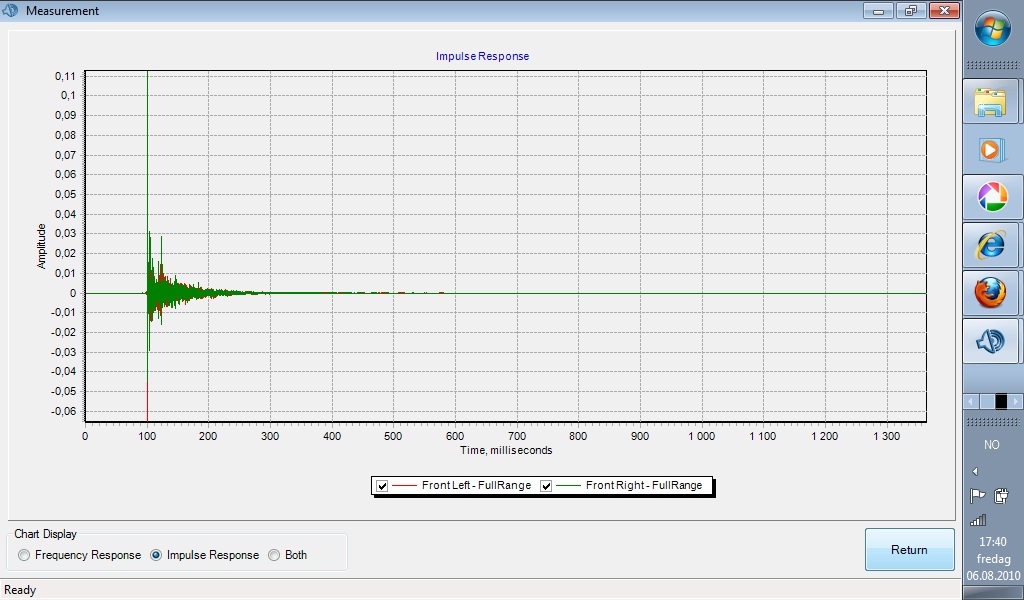
Task: Open Windows Explorer from the taskbar
Action: click(991, 101)
